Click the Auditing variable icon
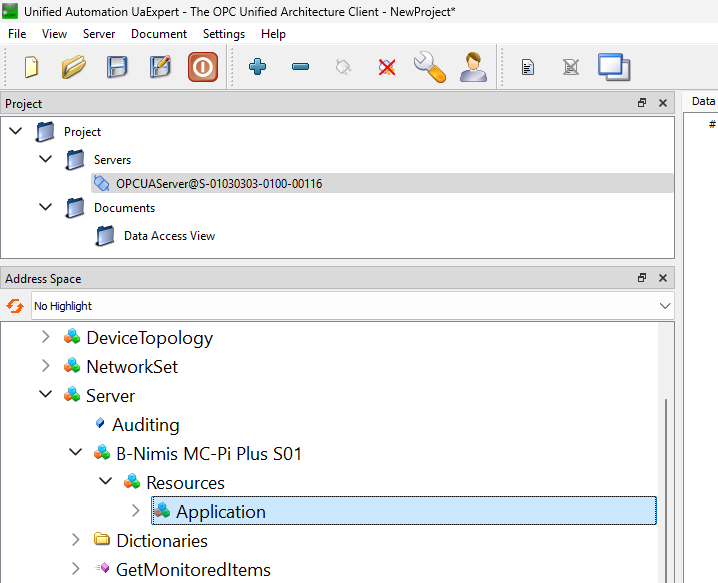This screenshot has height=583, width=718. point(100,423)
